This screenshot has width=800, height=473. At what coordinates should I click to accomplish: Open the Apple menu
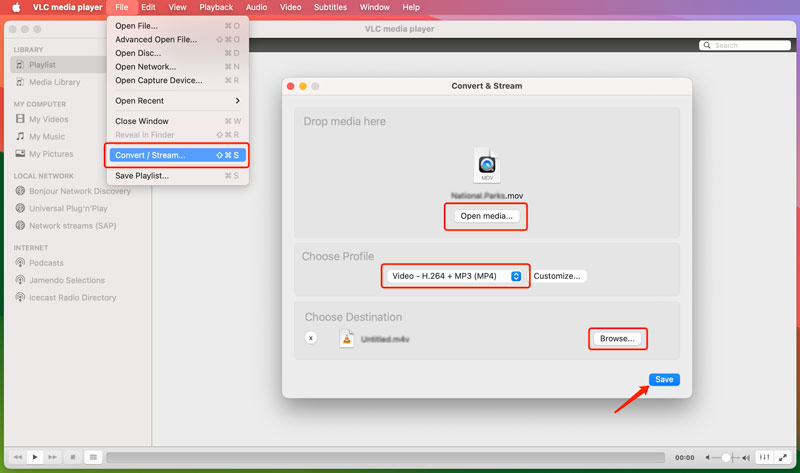tap(16, 7)
